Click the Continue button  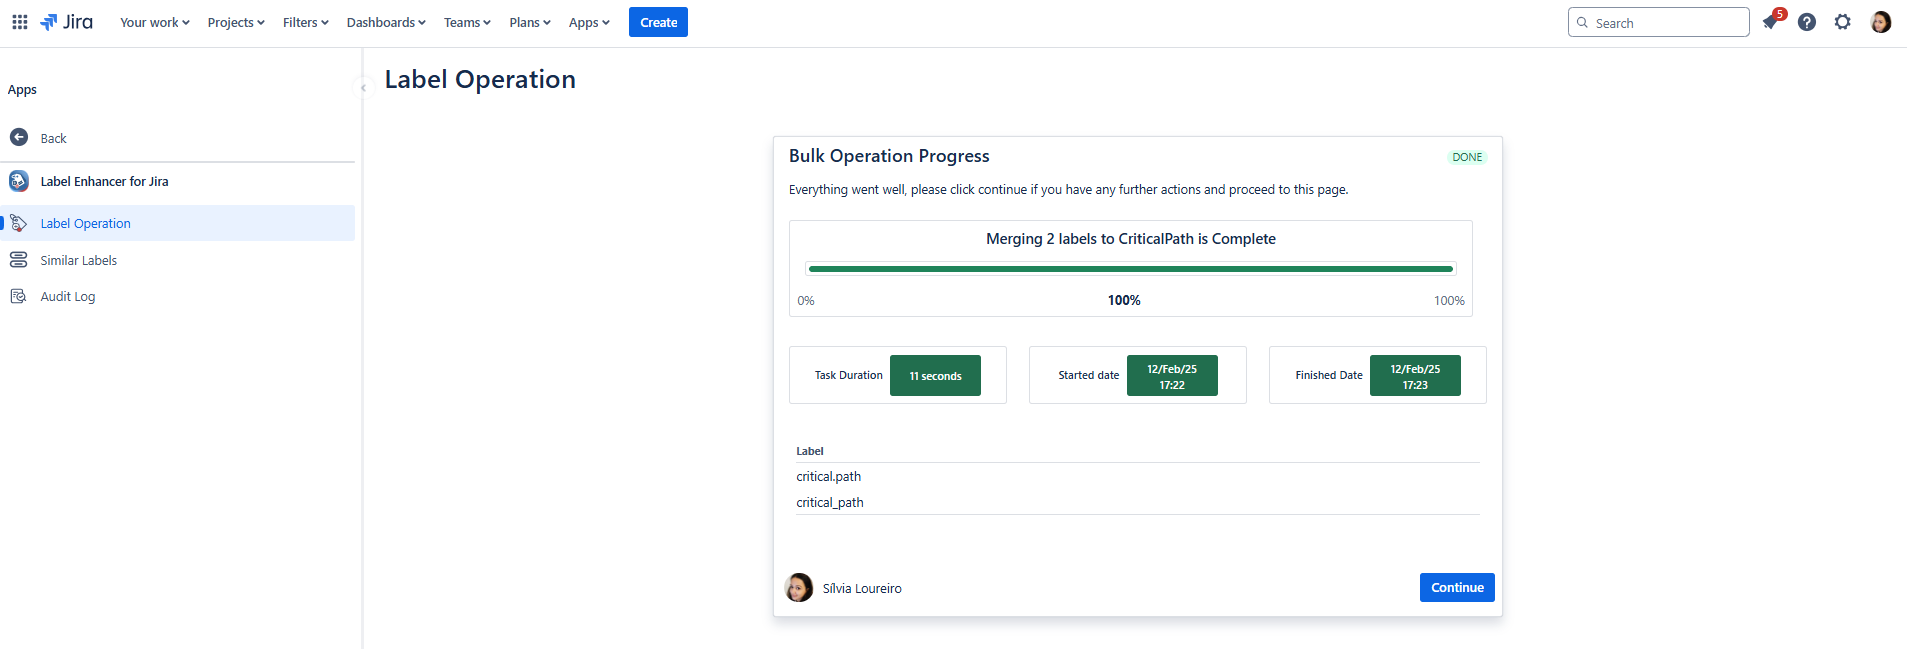click(1457, 588)
